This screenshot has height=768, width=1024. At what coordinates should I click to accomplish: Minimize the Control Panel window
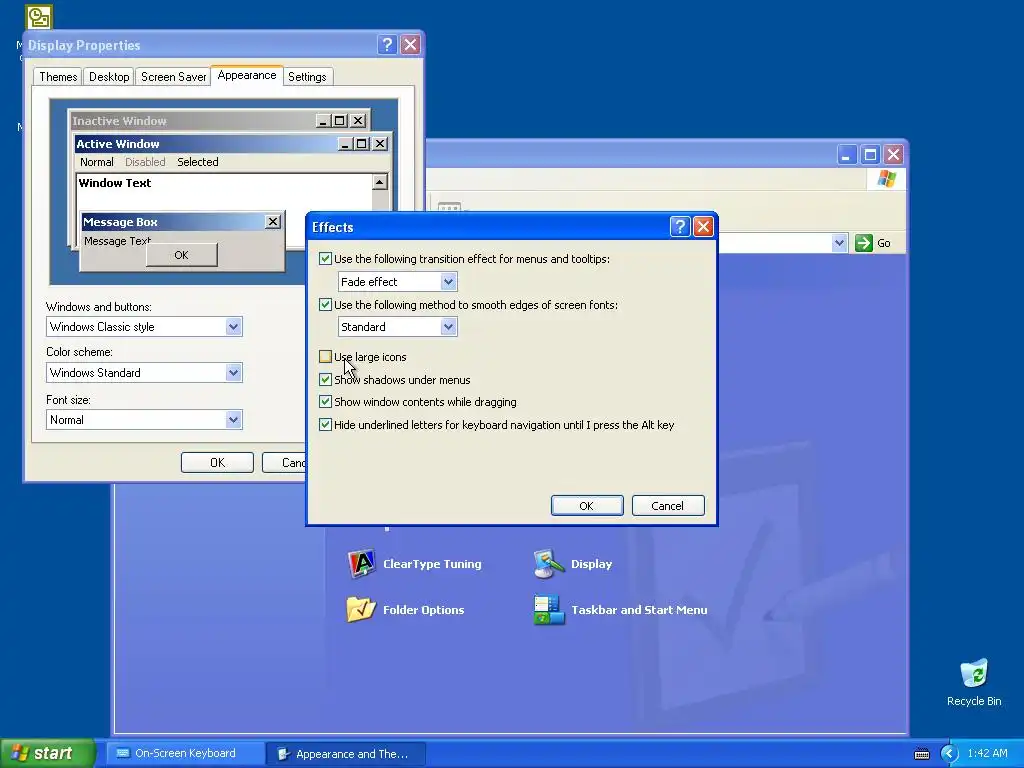pos(846,155)
